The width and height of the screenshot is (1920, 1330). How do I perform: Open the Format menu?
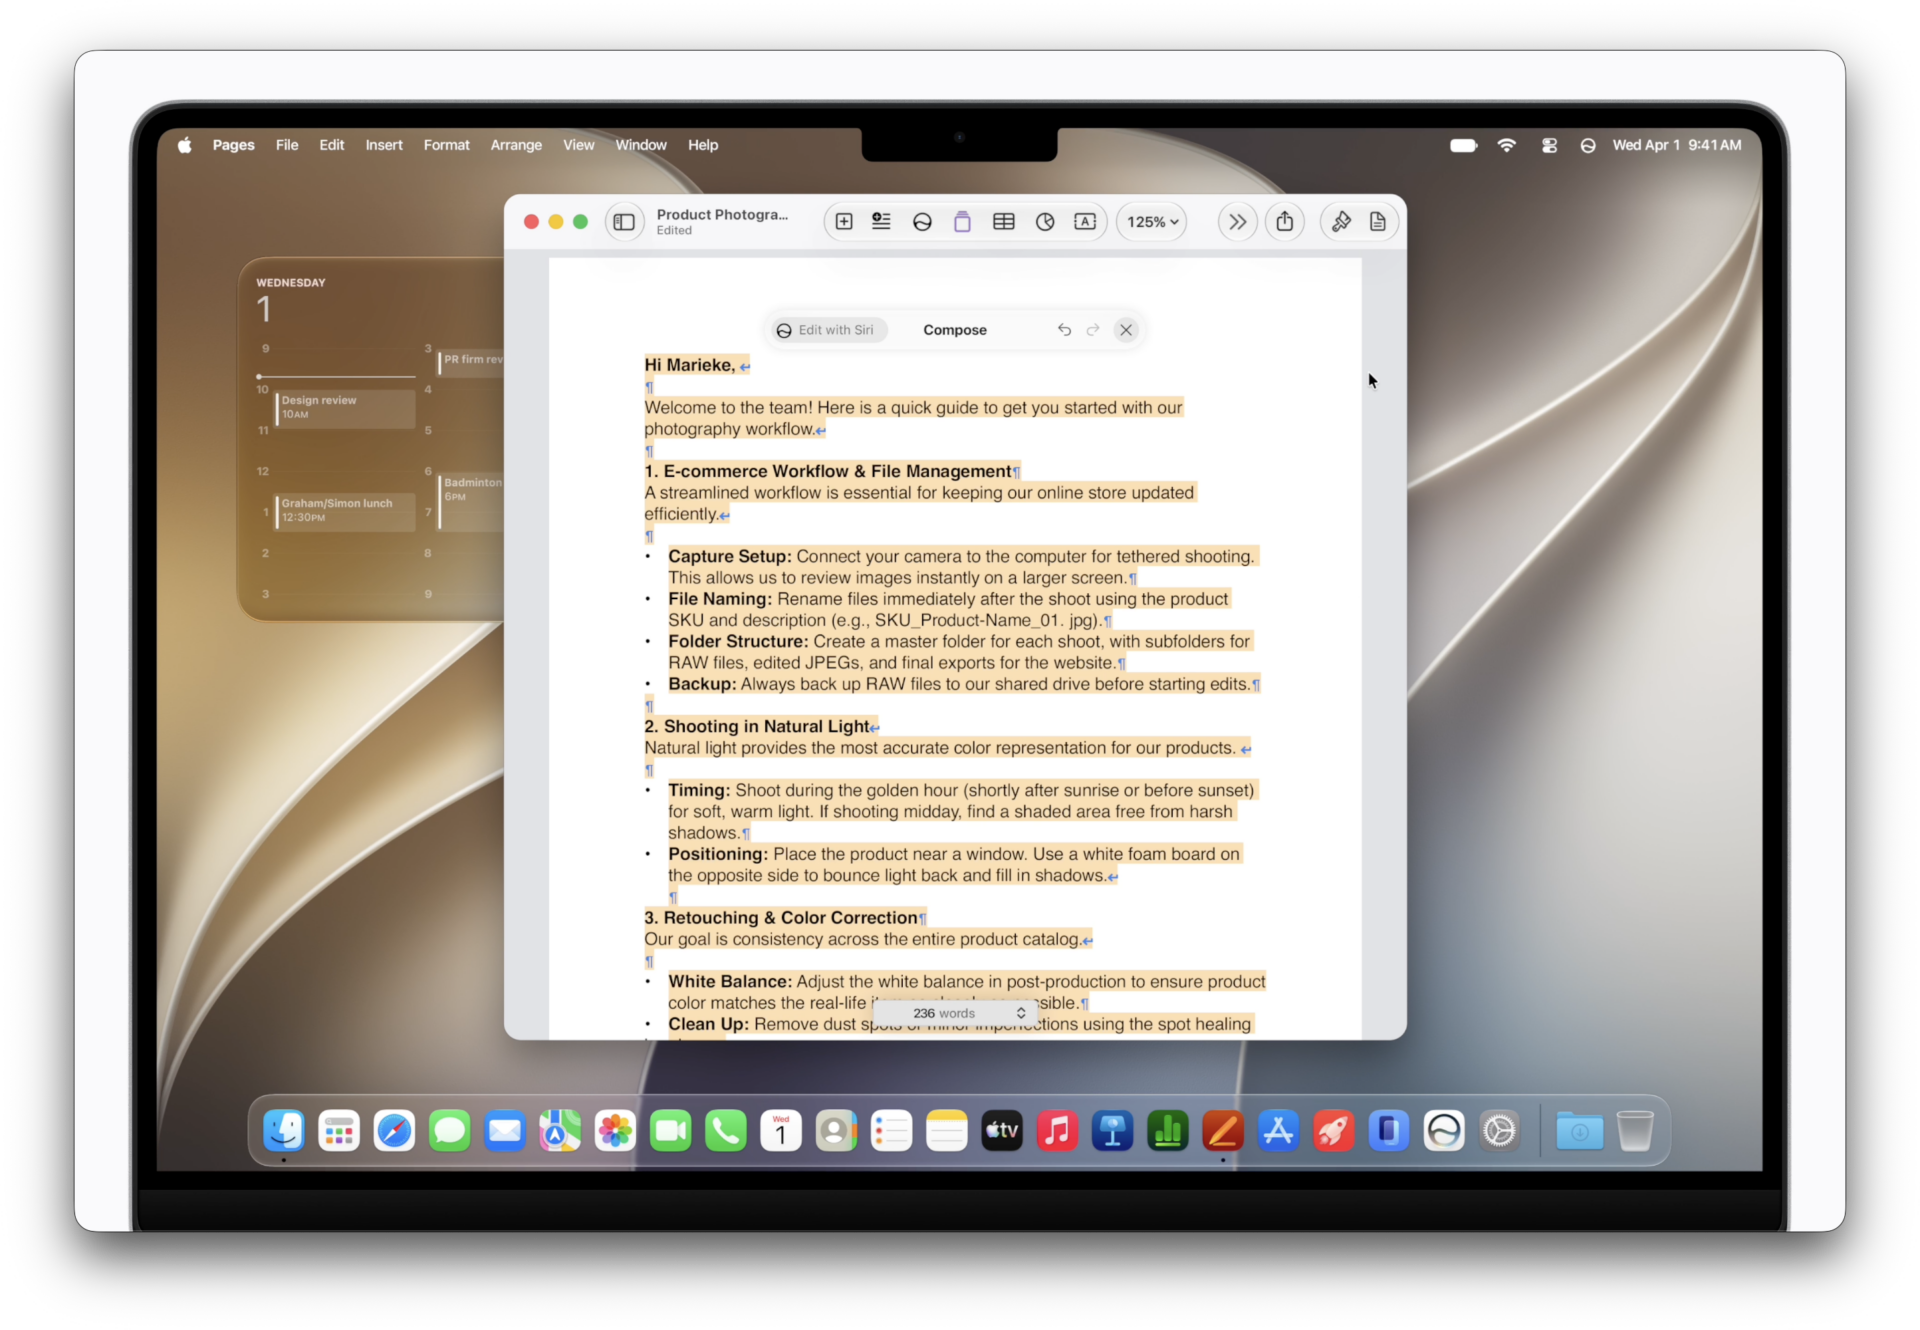click(446, 145)
